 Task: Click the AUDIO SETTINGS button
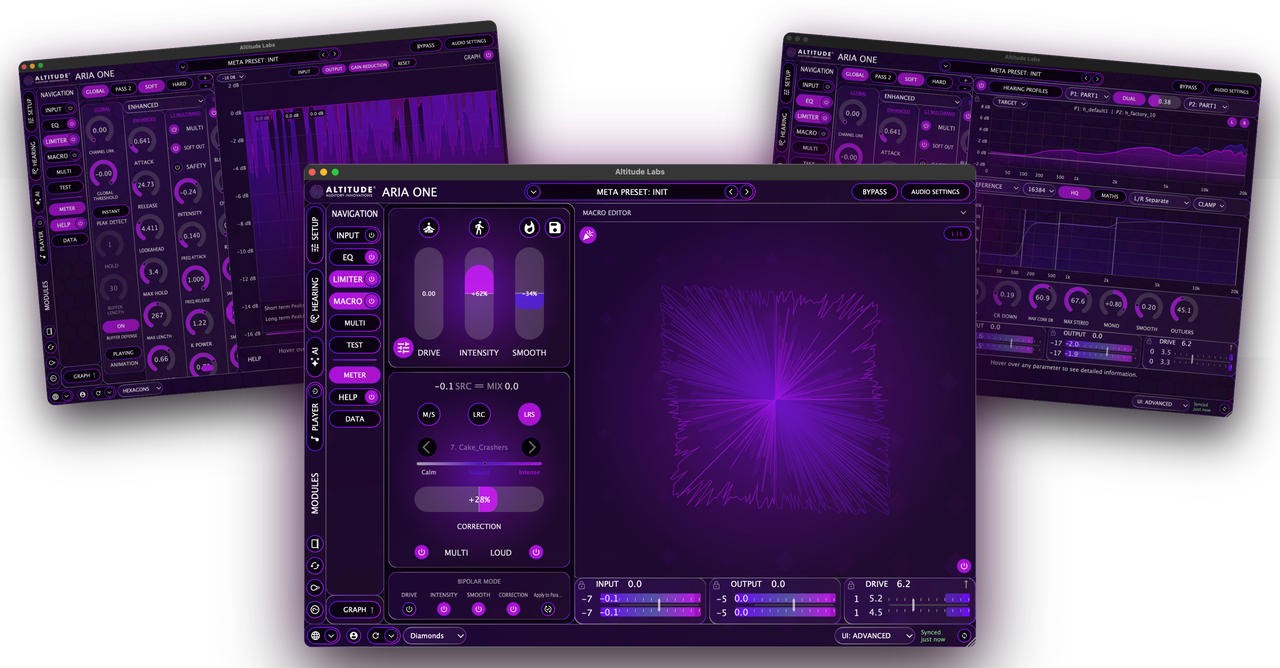point(936,192)
